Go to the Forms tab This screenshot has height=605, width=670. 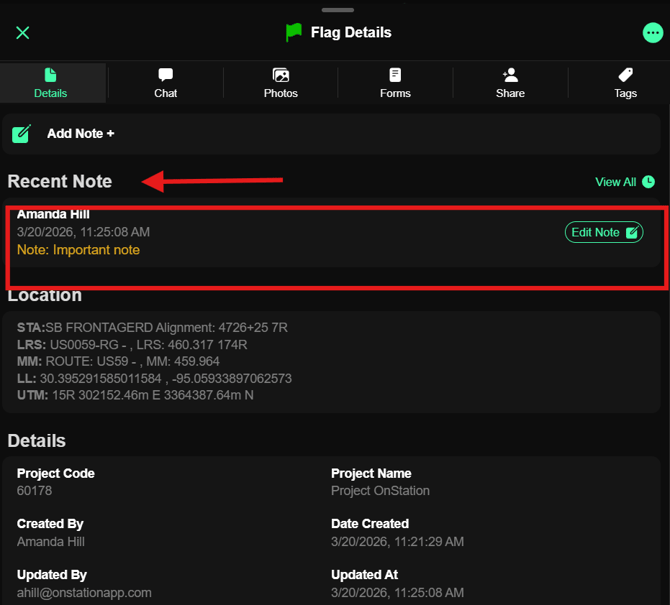[x=395, y=83]
